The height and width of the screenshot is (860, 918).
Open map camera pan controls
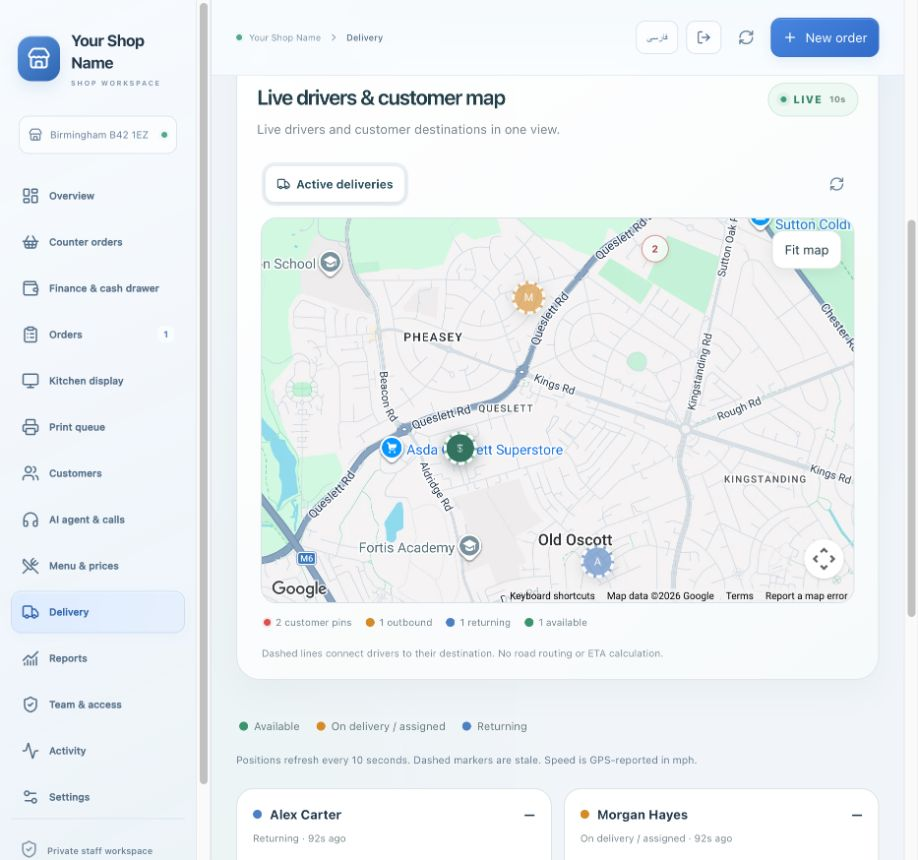(824, 559)
